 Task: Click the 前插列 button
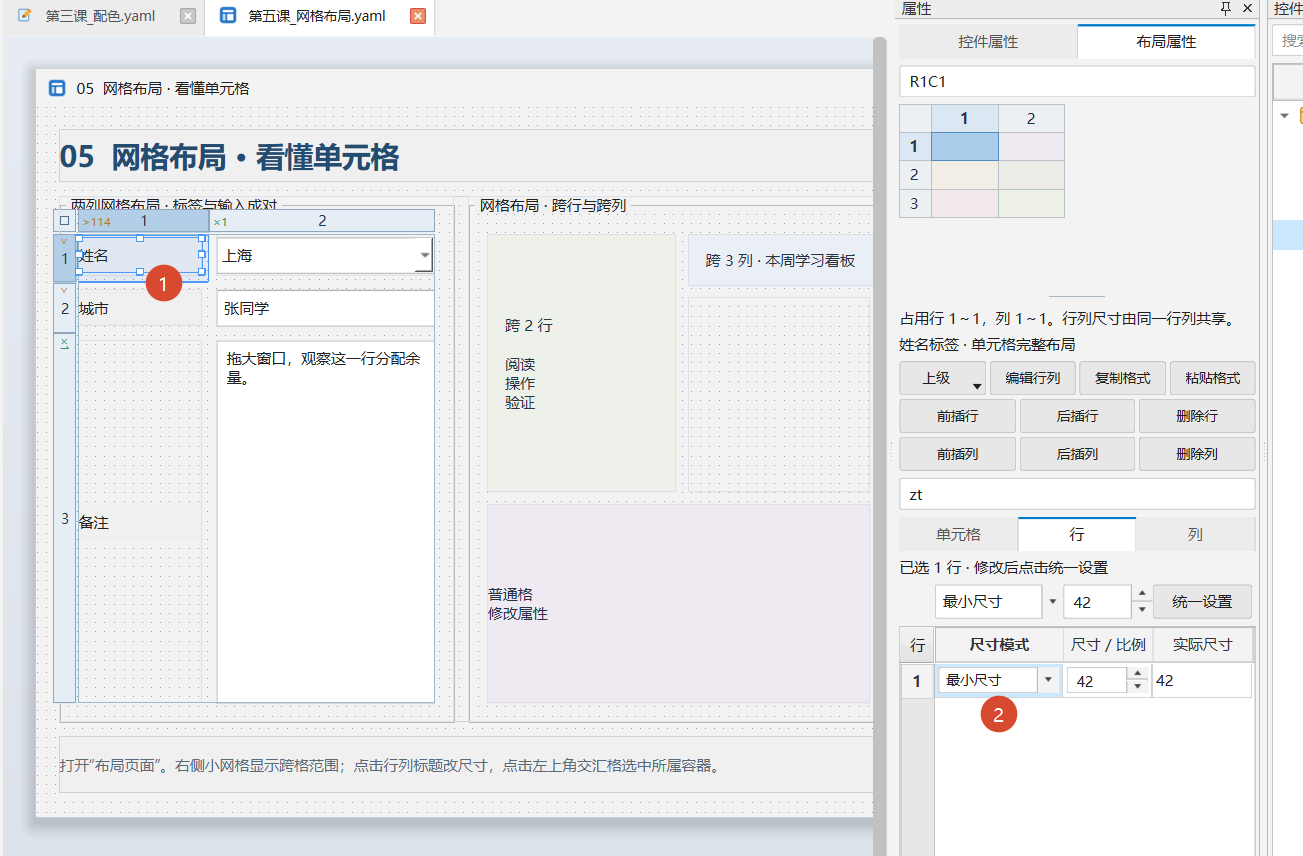coord(958,454)
